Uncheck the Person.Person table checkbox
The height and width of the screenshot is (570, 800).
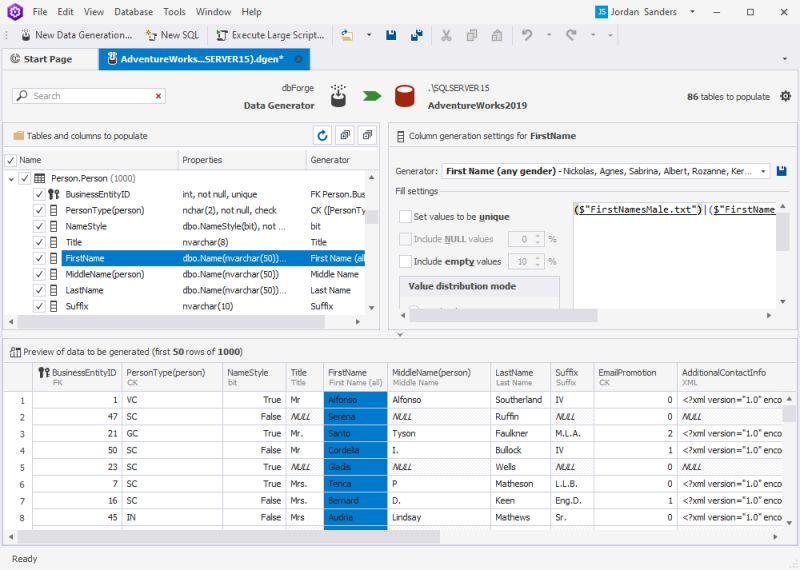[24, 179]
